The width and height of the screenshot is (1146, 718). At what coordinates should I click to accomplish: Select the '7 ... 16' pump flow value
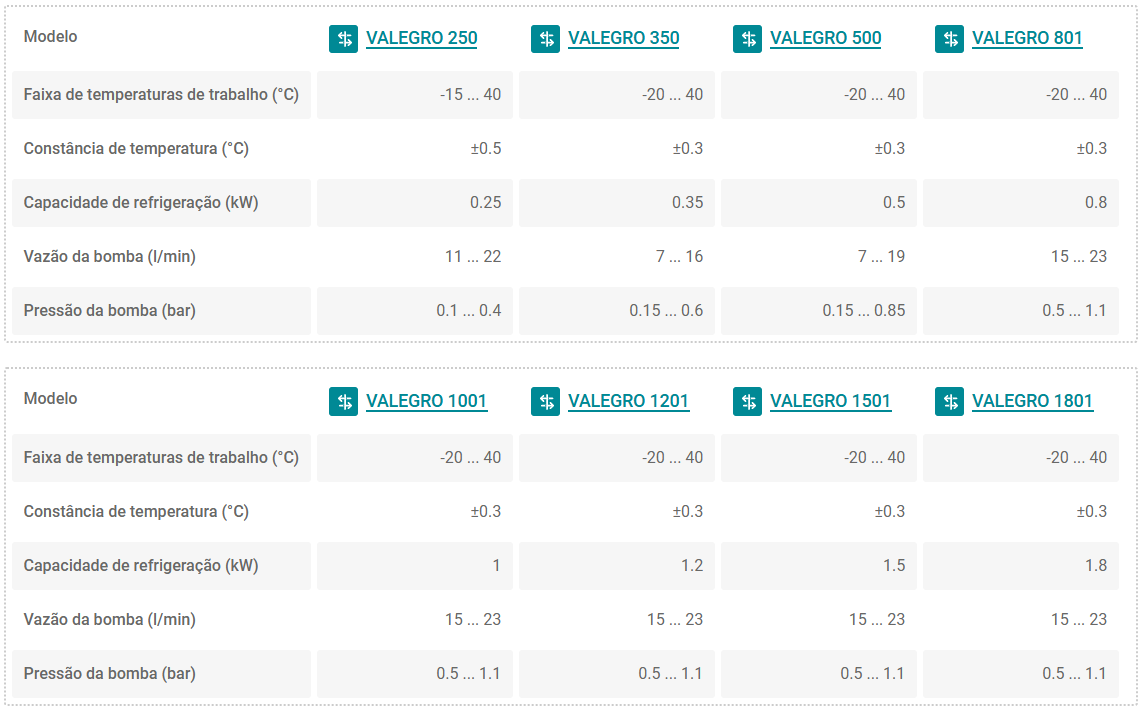(x=679, y=257)
